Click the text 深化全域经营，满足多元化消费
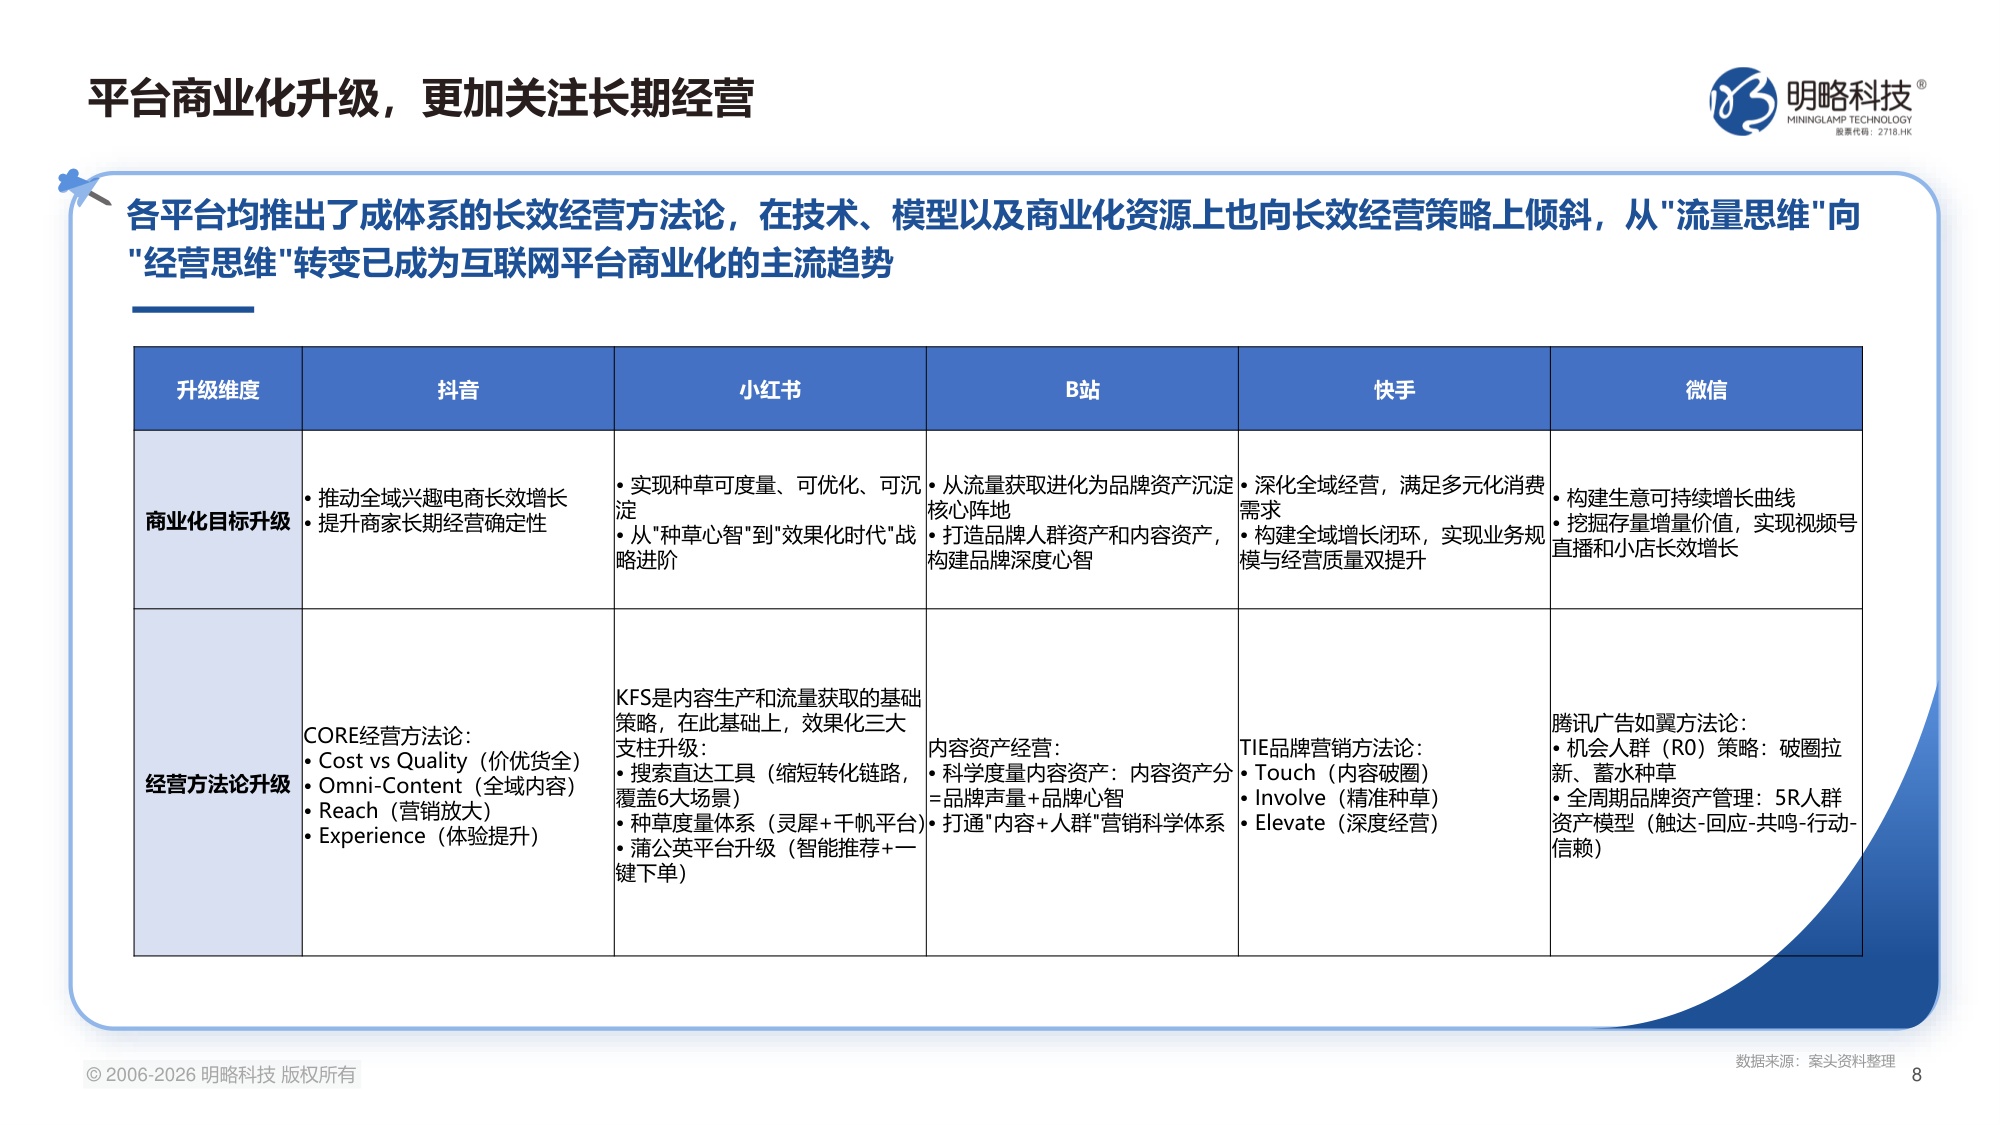The height and width of the screenshot is (1125, 2000). 1399,485
